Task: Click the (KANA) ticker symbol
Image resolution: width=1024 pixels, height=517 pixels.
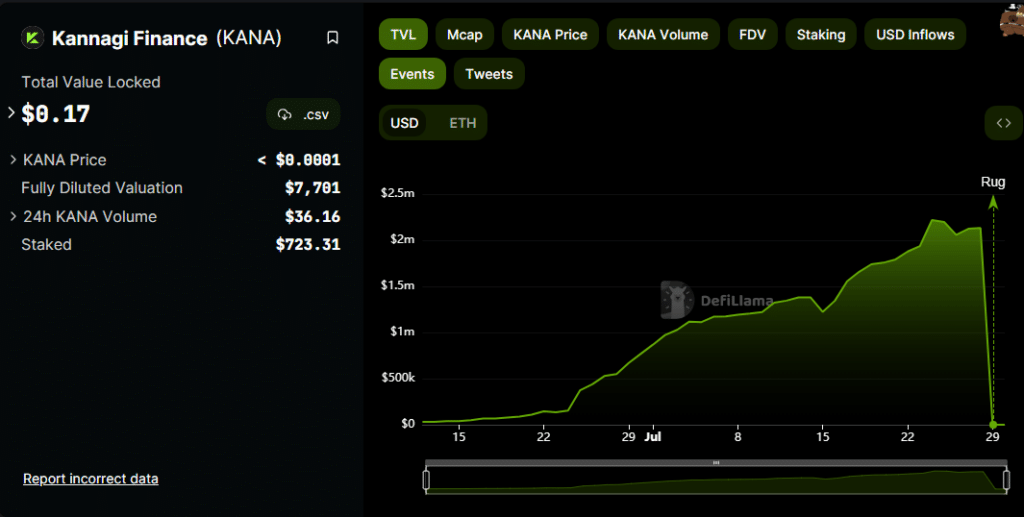Action: tap(249, 38)
